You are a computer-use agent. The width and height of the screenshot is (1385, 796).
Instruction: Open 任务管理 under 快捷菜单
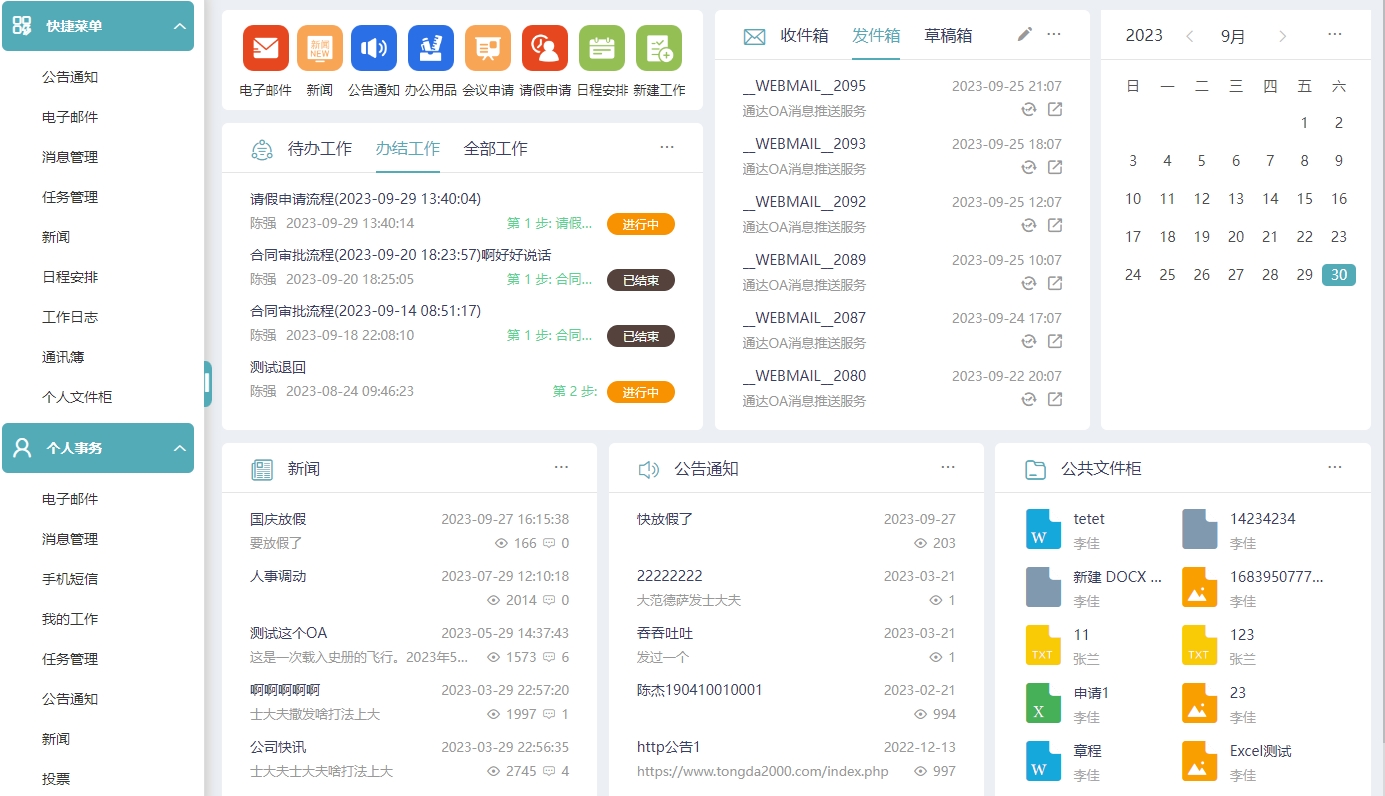(x=70, y=197)
